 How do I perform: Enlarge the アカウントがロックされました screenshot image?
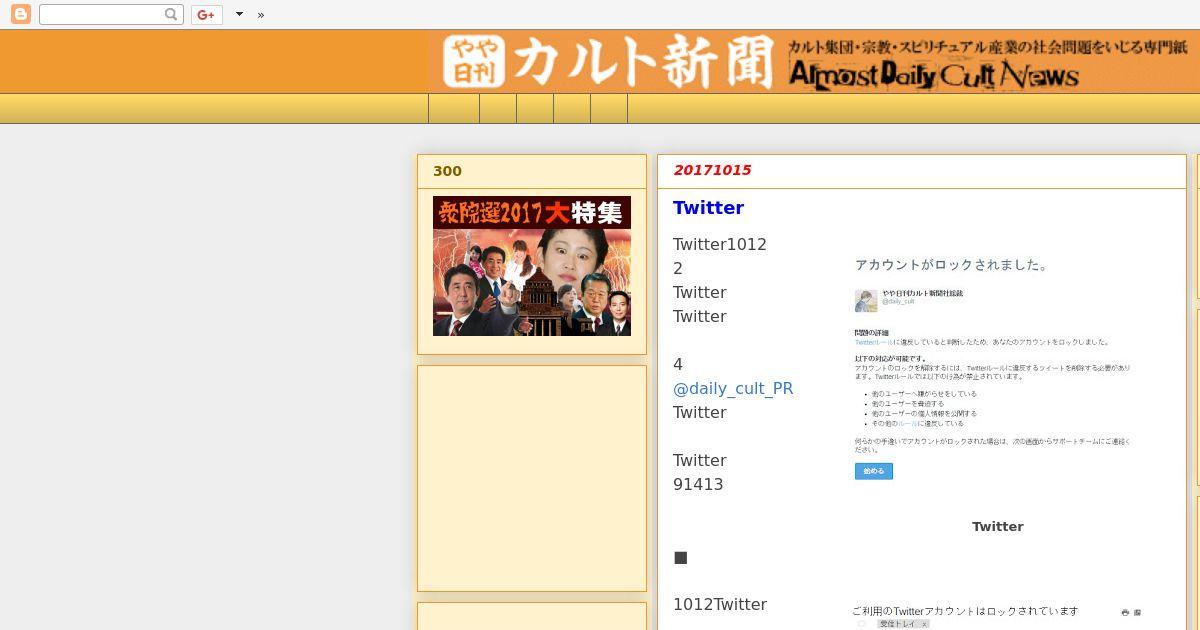(997, 369)
